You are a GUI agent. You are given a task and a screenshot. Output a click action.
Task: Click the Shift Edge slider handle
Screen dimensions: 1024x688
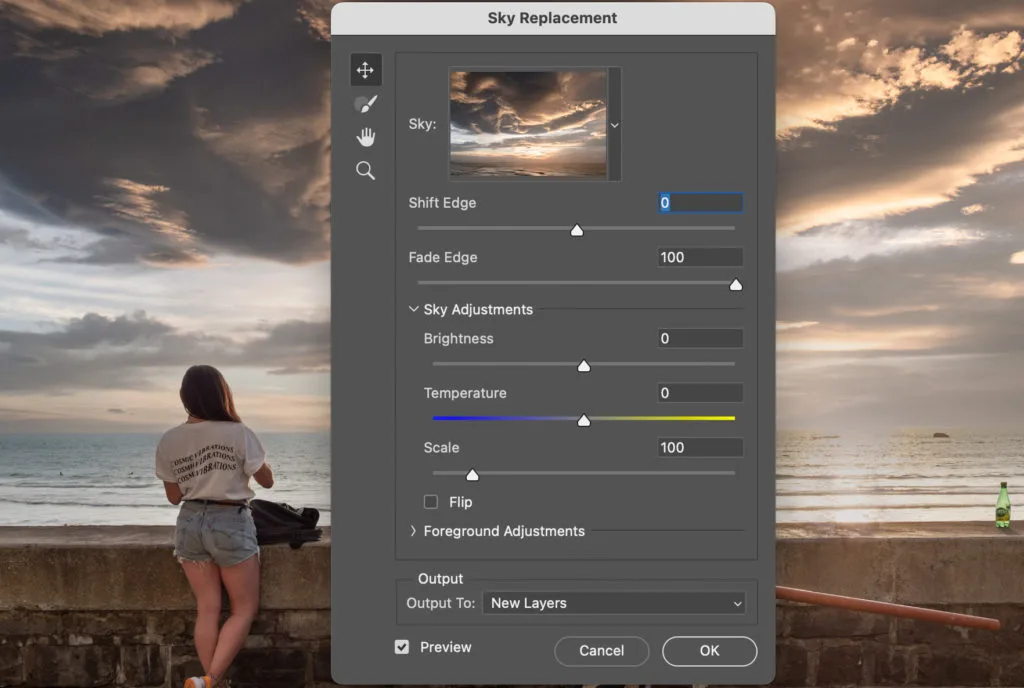(576, 231)
